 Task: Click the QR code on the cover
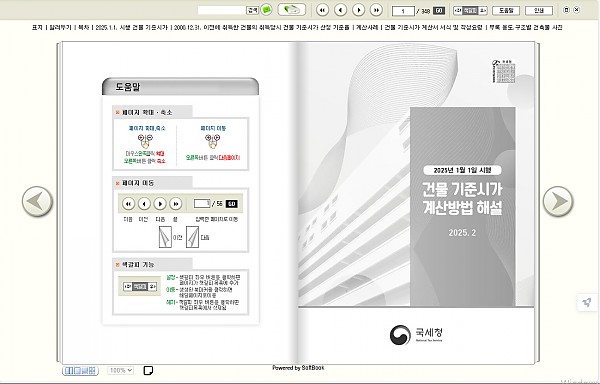(504, 72)
